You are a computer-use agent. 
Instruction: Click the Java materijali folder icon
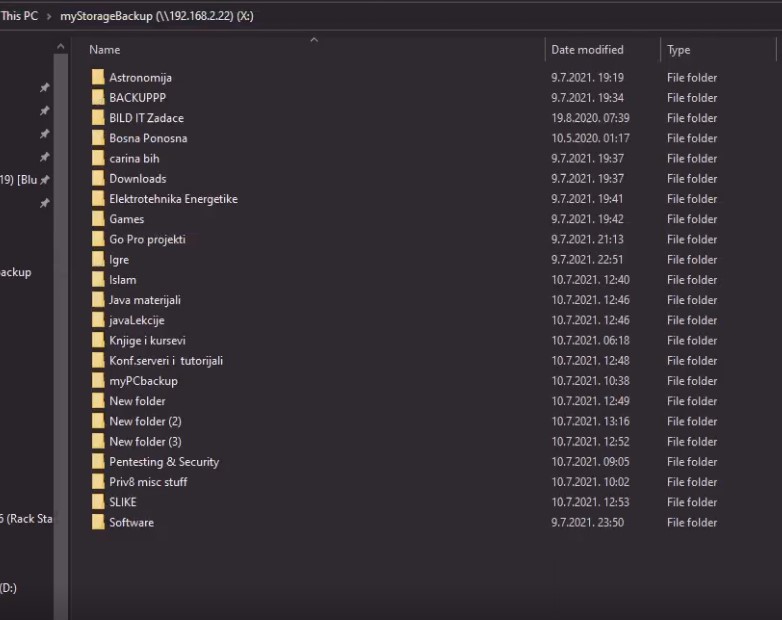[98, 300]
